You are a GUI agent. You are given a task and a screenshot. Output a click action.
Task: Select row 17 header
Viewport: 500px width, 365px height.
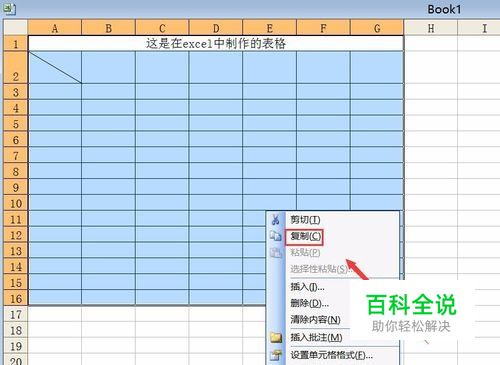16,314
